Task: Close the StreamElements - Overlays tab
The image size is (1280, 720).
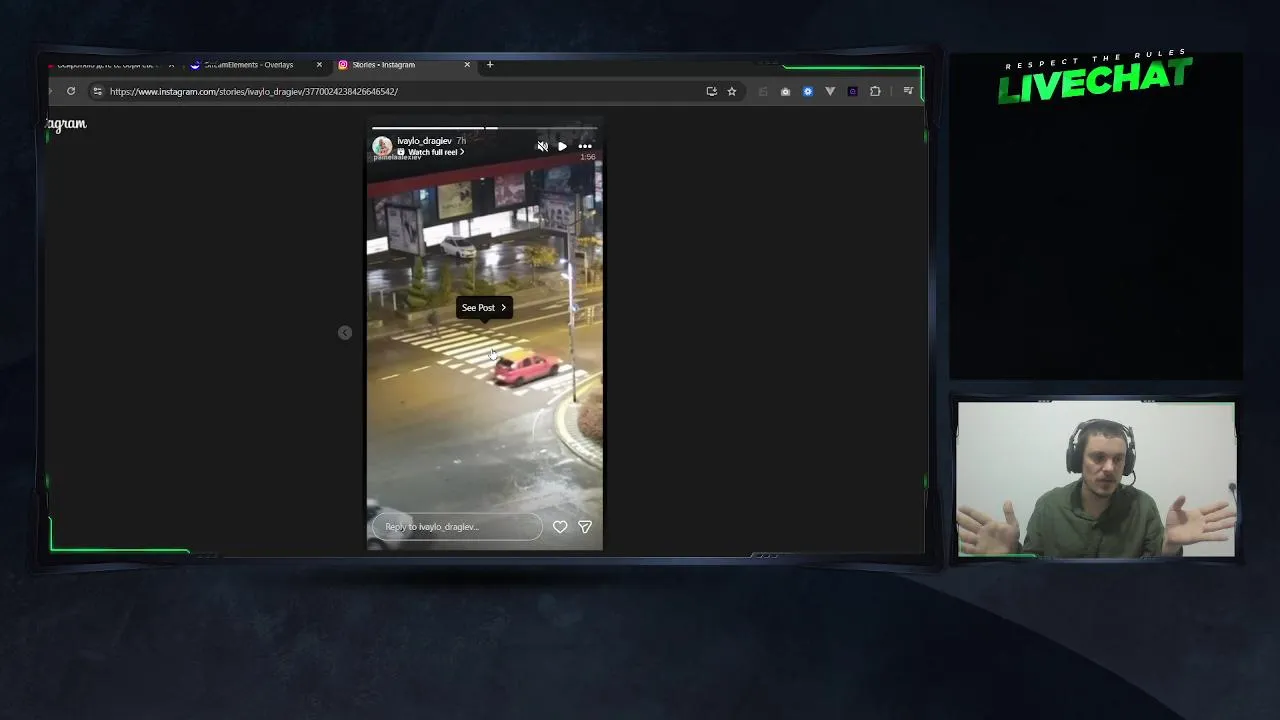Action: click(x=319, y=65)
